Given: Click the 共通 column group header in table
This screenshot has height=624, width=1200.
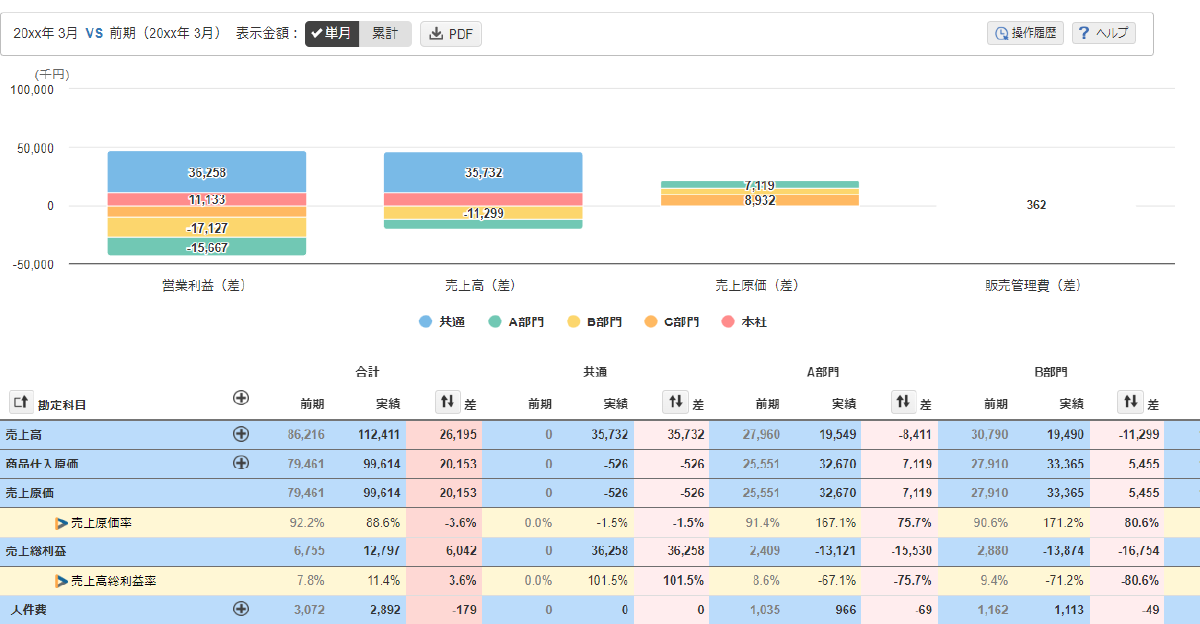Looking at the screenshot, I should point(596,372).
